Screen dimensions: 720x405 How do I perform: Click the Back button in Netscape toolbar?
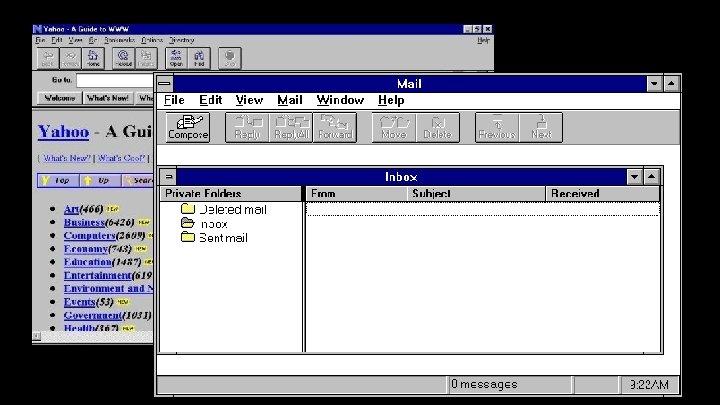click(x=48, y=58)
